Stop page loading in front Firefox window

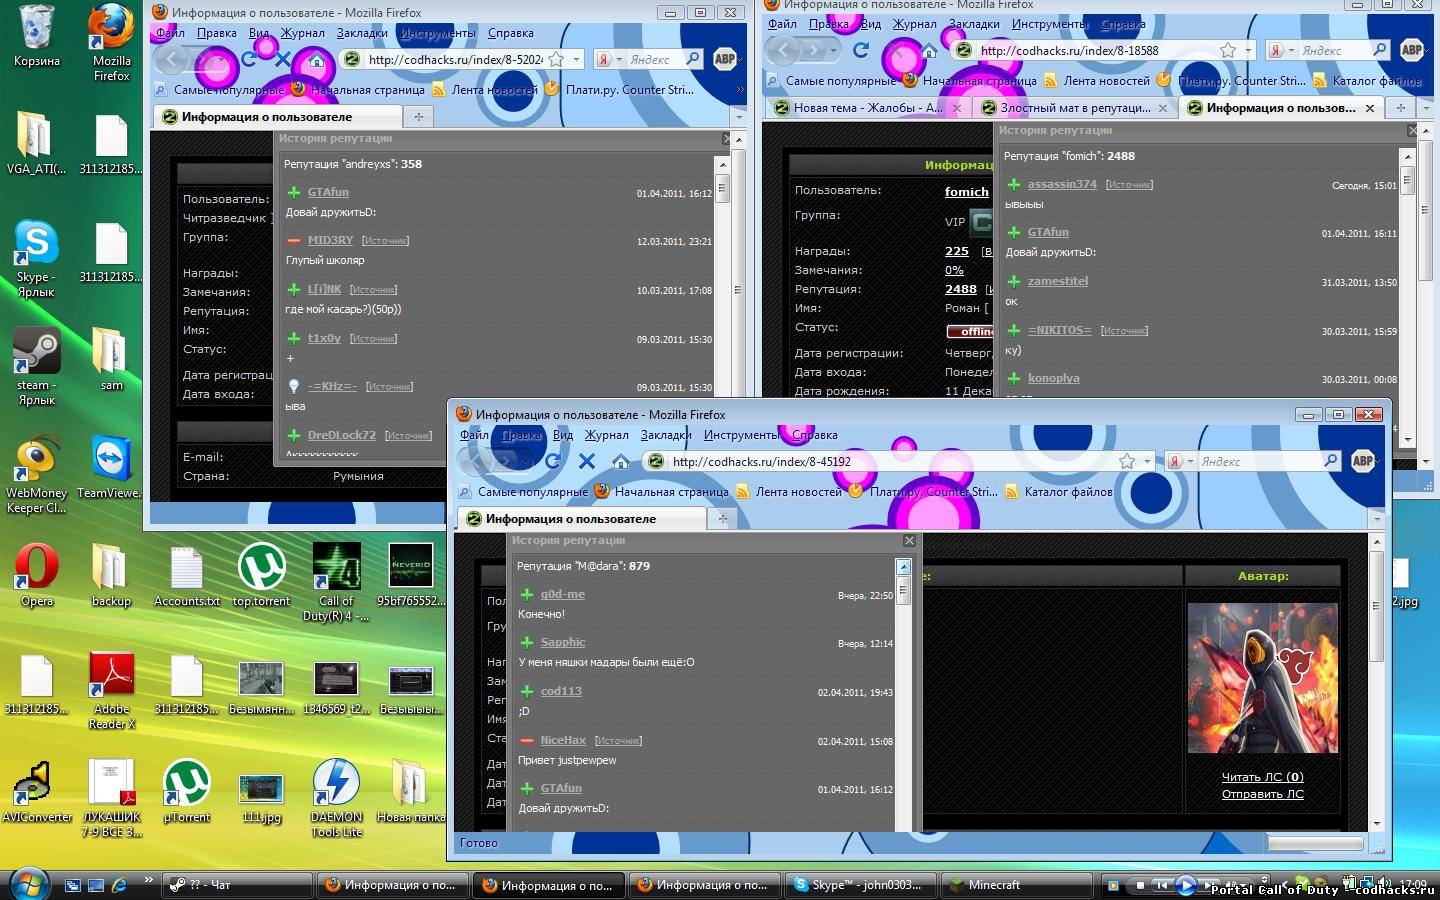(x=587, y=461)
